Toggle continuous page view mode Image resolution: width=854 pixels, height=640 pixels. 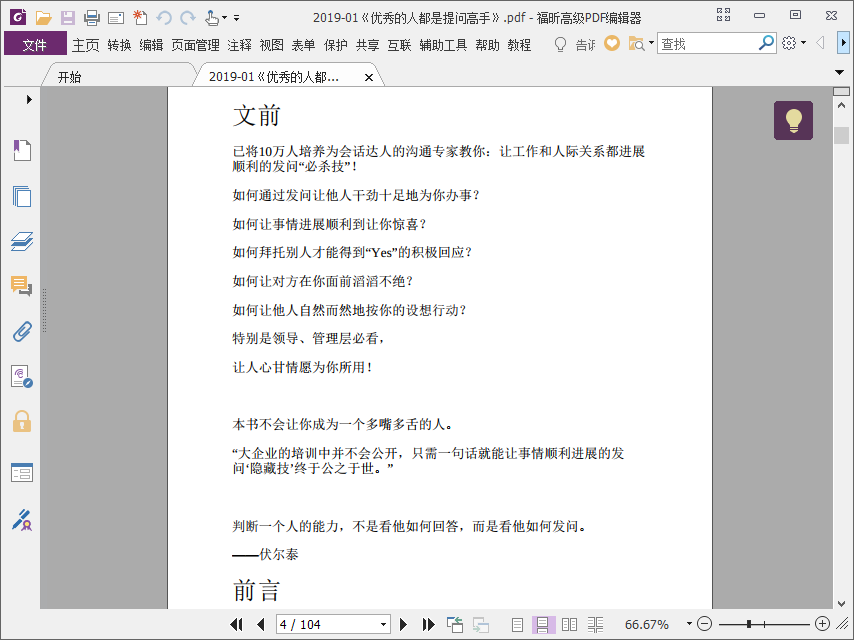tap(543, 625)
